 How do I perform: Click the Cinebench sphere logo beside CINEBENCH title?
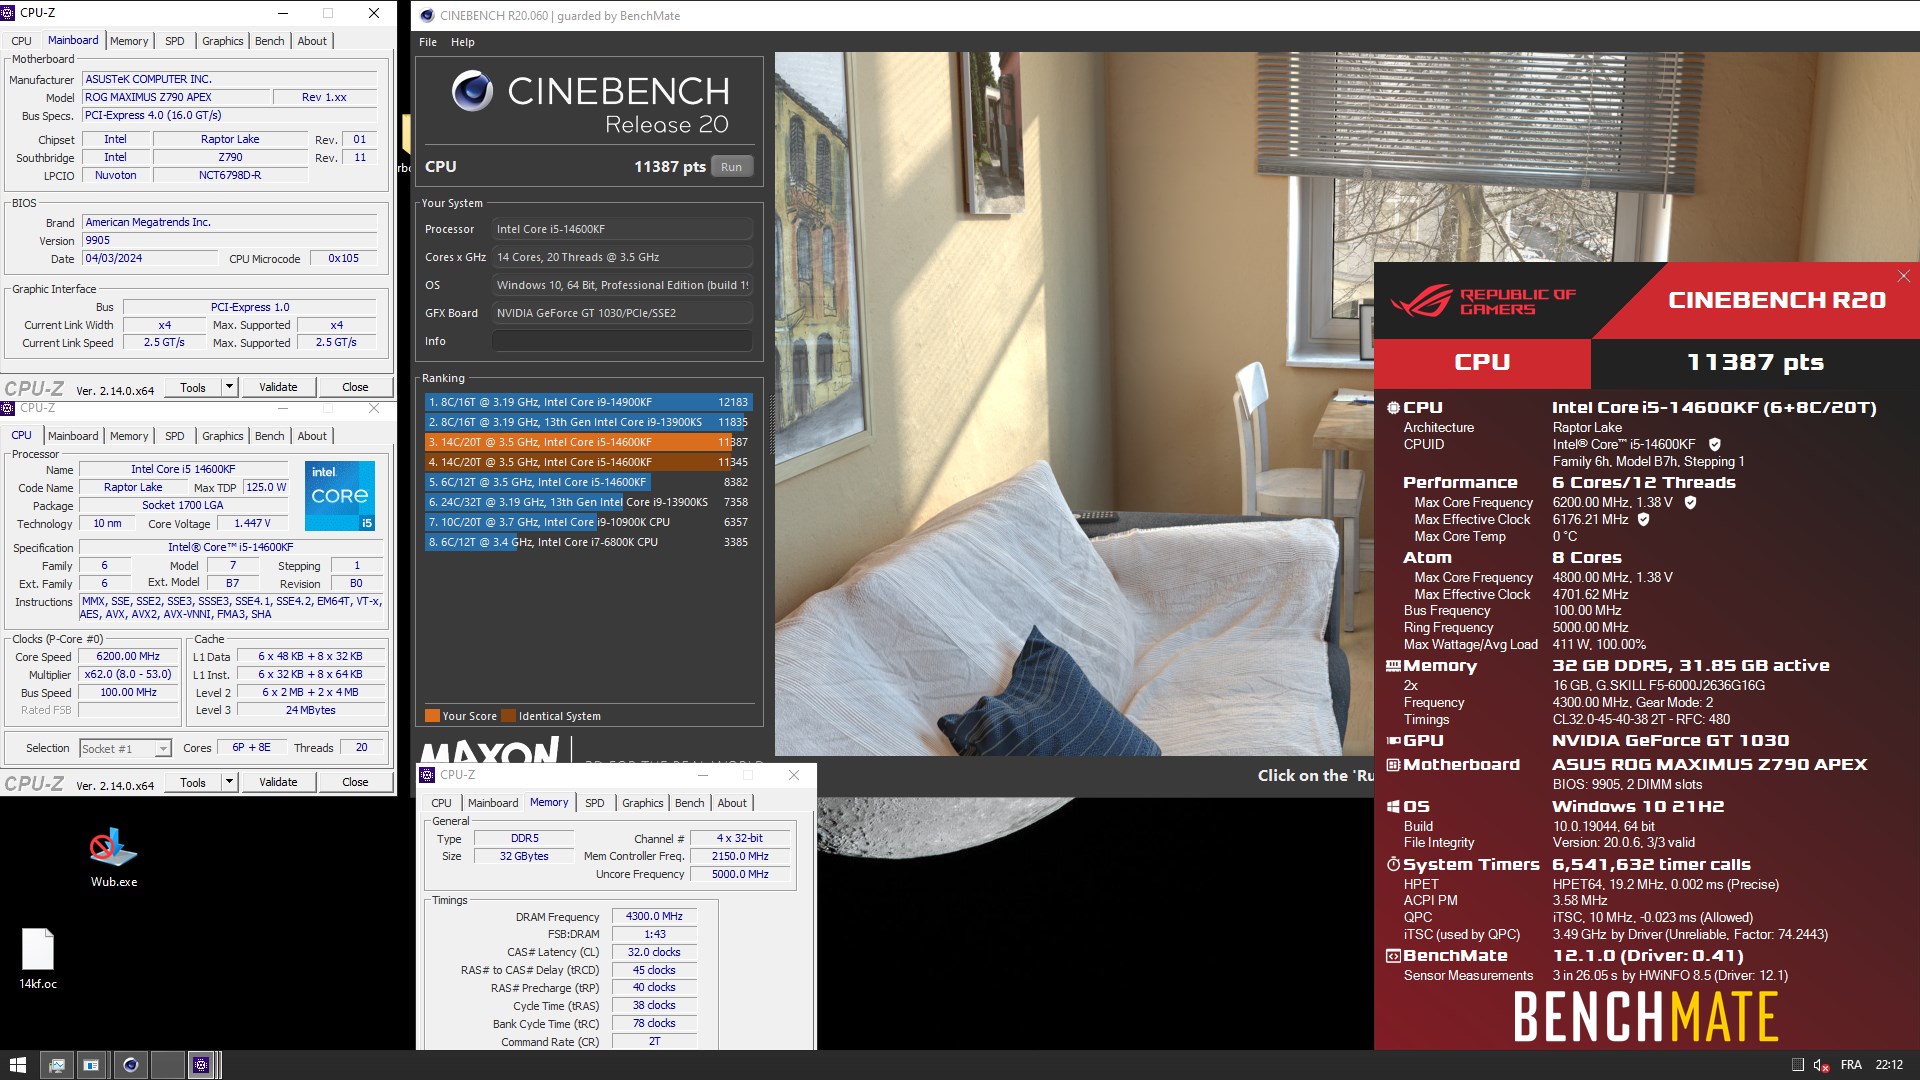[472, 91]
